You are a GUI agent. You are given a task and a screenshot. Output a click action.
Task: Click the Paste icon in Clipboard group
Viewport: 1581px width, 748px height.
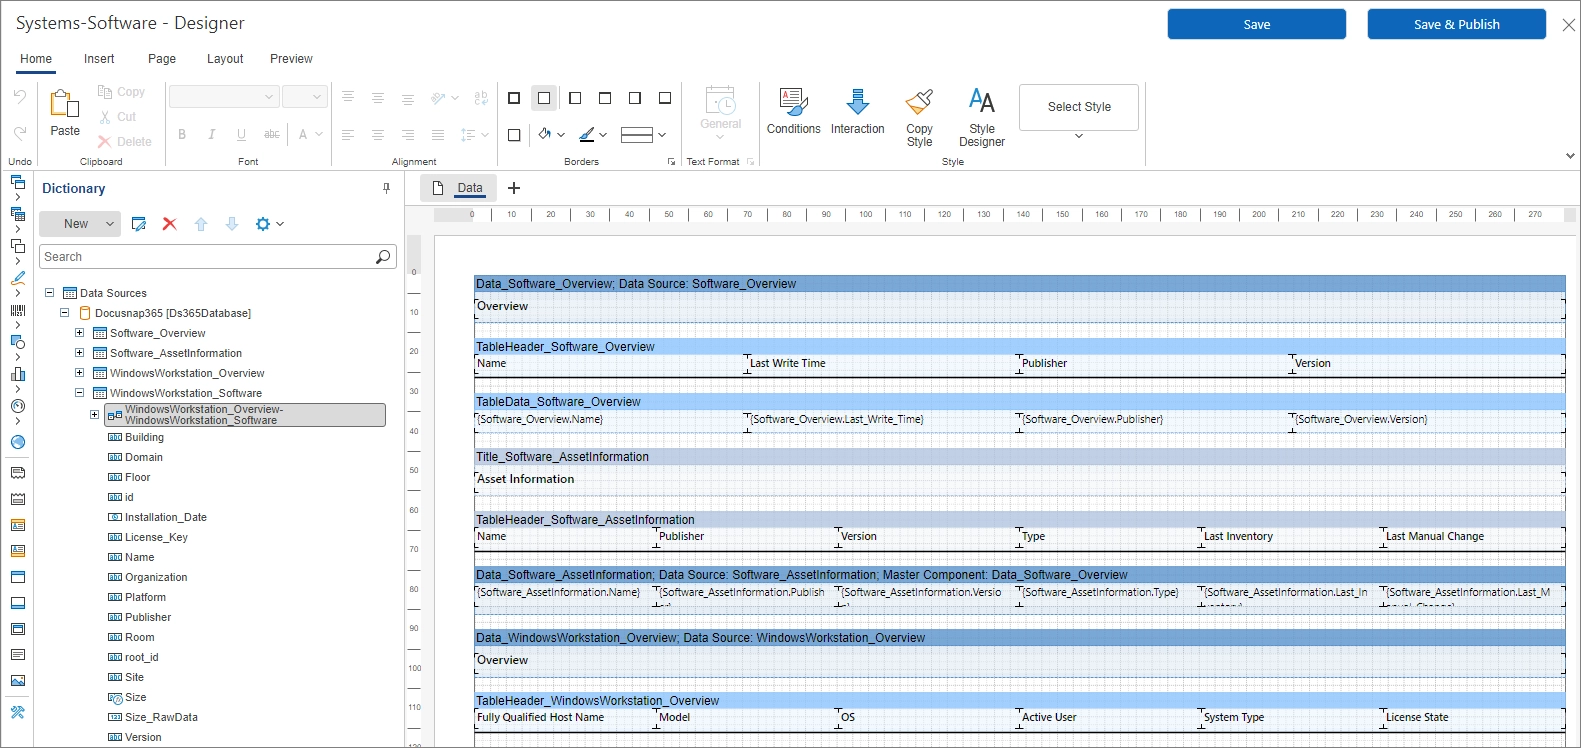(65, 104)
